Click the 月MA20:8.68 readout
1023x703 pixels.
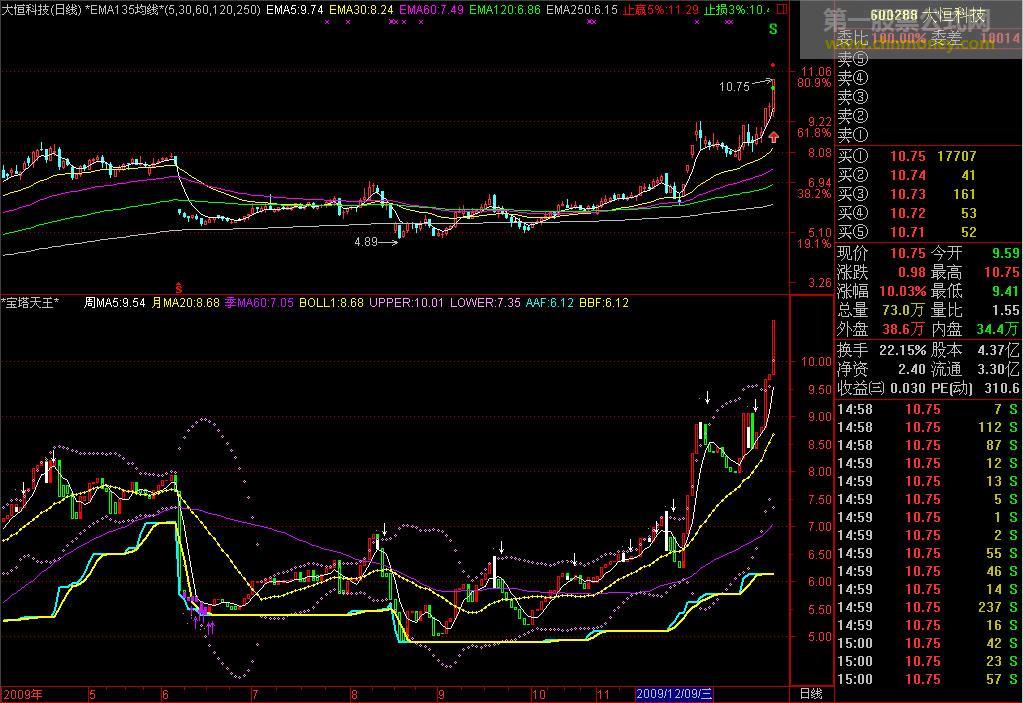coord(185,303)
